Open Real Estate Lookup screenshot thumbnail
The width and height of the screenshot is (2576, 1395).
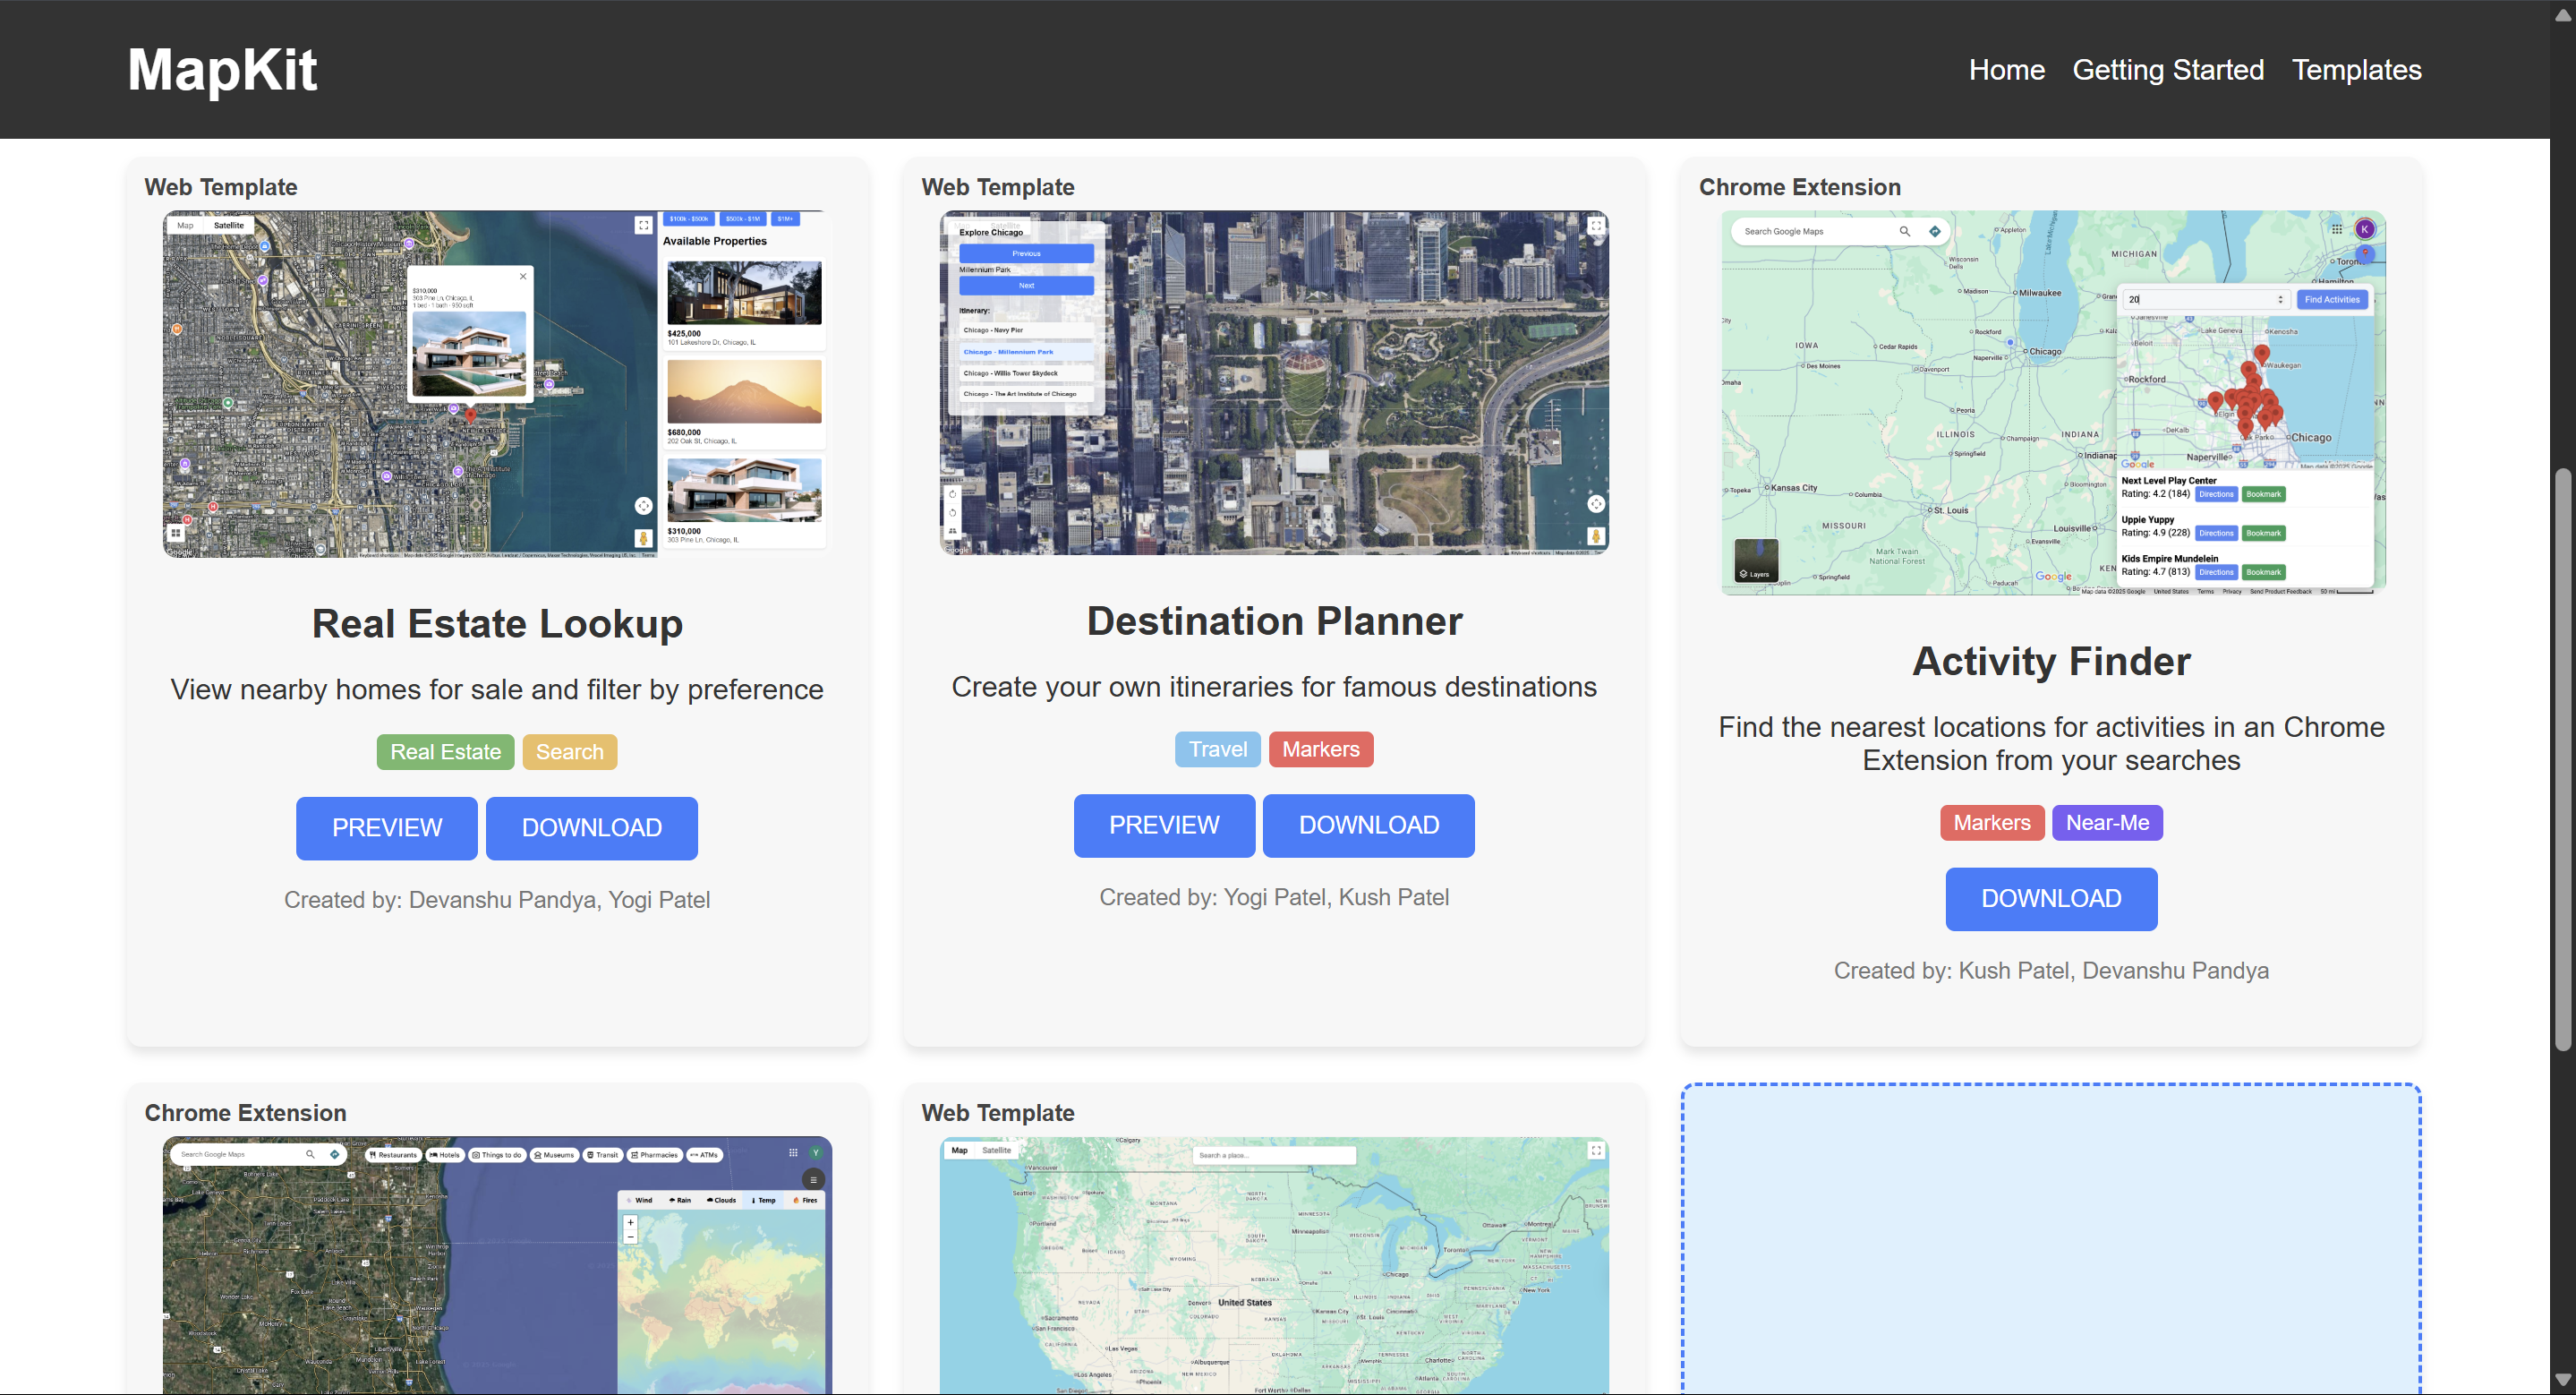click(496, 383)
